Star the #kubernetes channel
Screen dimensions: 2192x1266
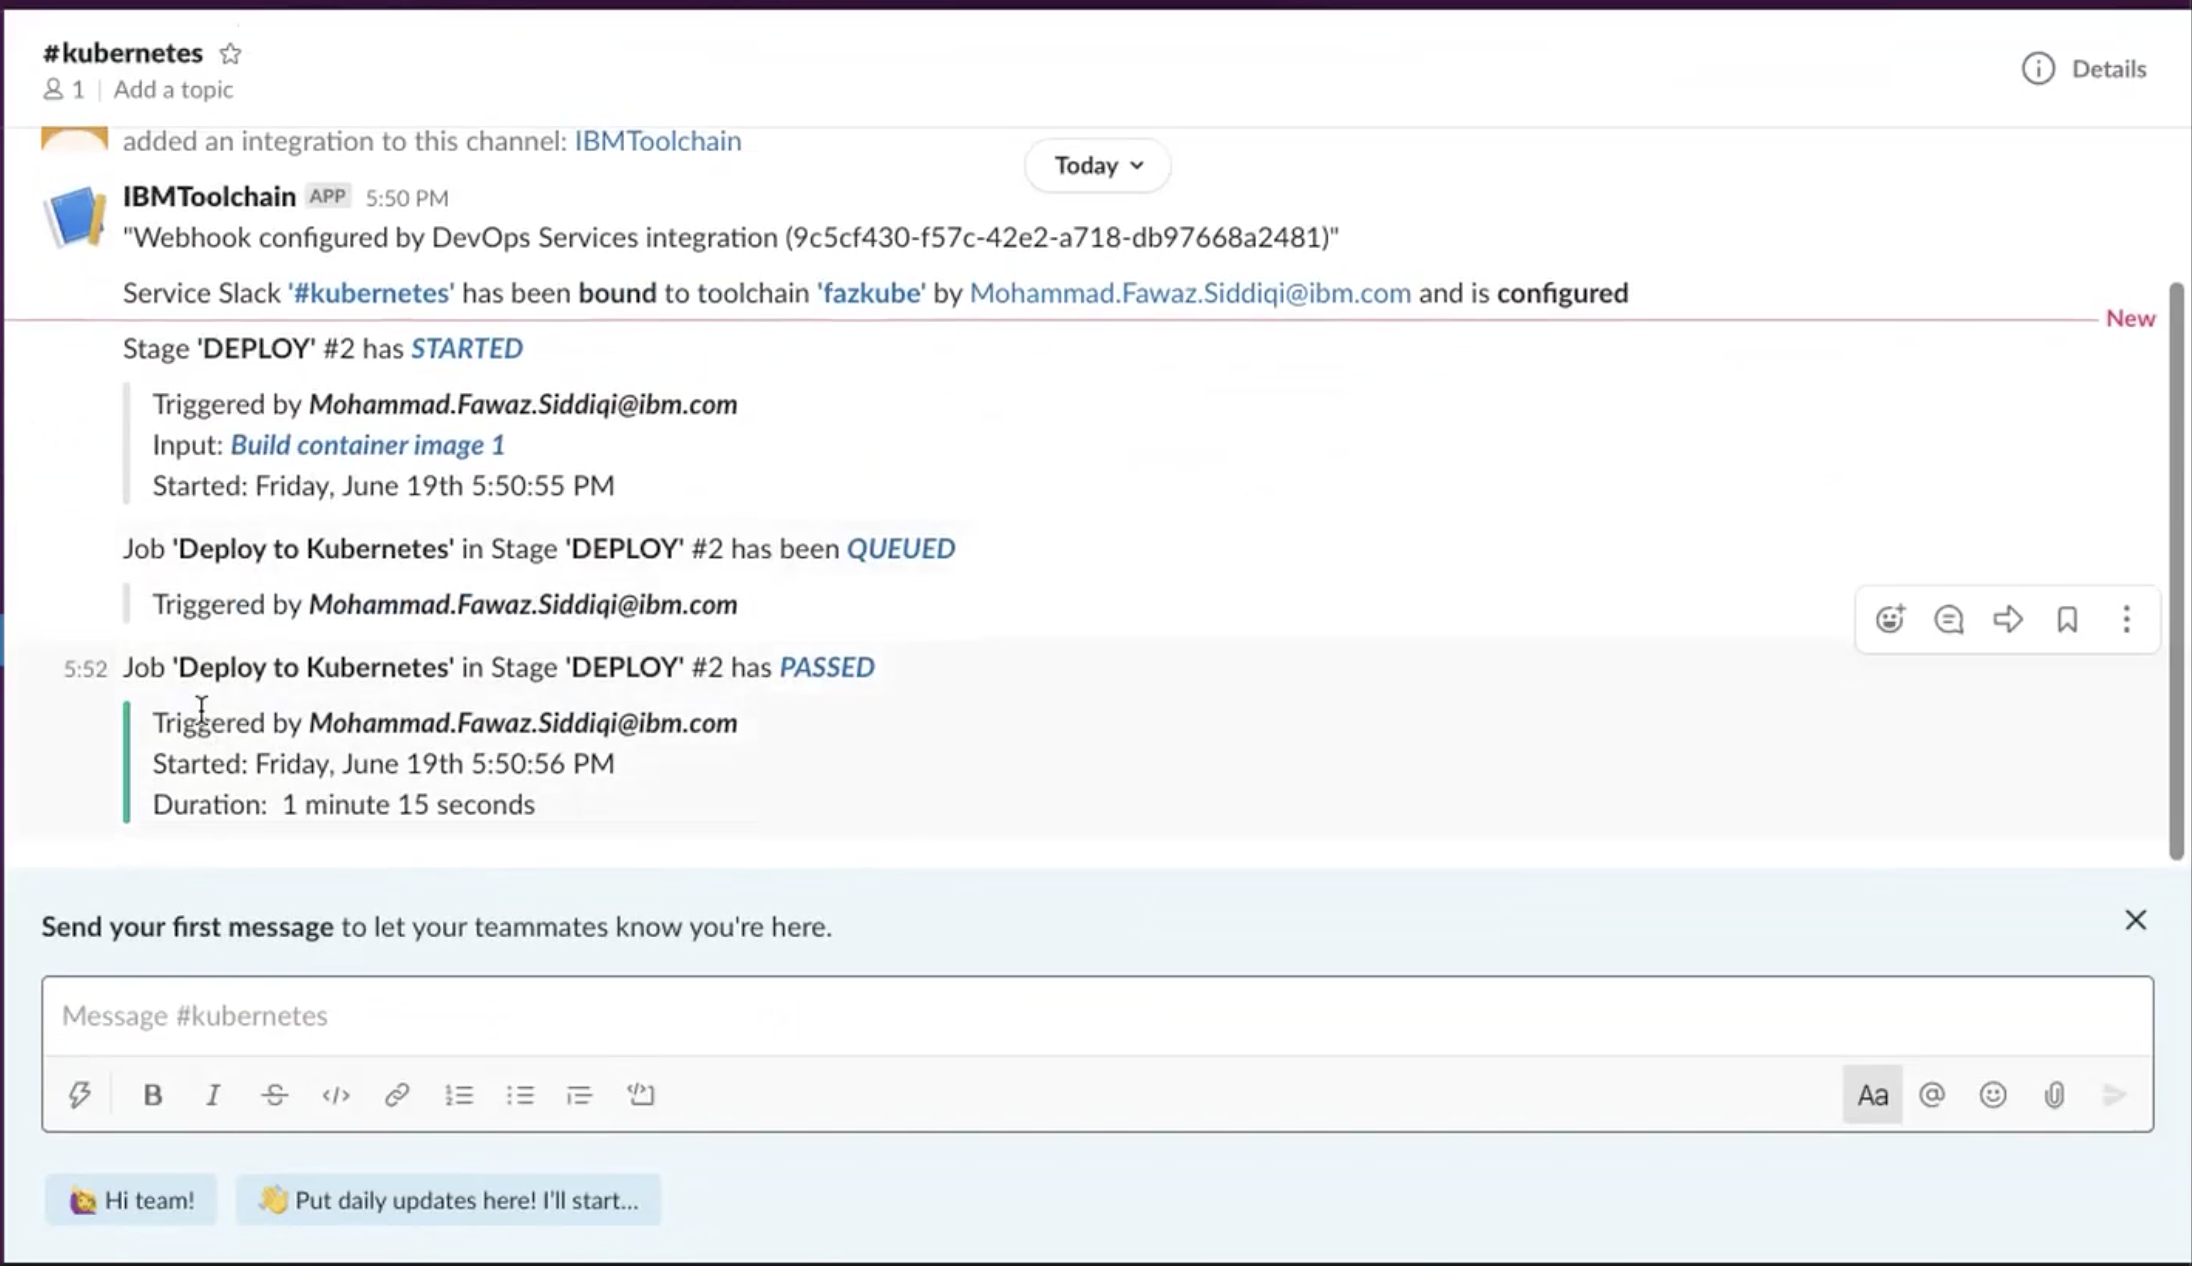231,53
